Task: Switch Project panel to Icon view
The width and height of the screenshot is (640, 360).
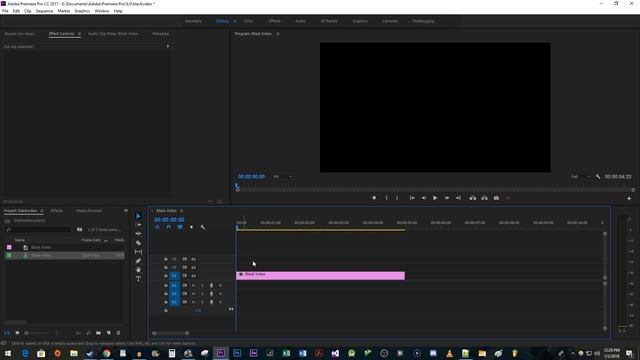Action: [17, 333]
